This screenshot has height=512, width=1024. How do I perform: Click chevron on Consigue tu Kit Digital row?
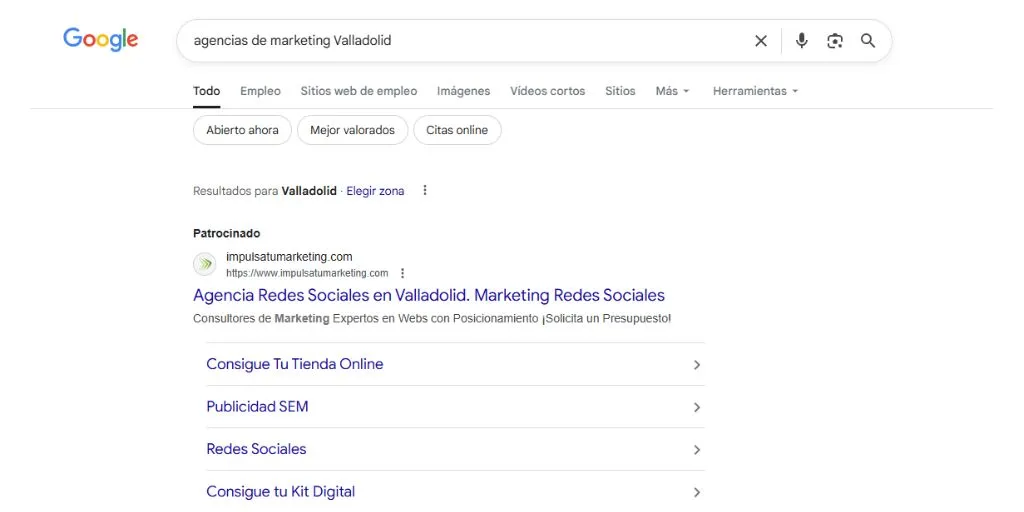coord(697,492)
